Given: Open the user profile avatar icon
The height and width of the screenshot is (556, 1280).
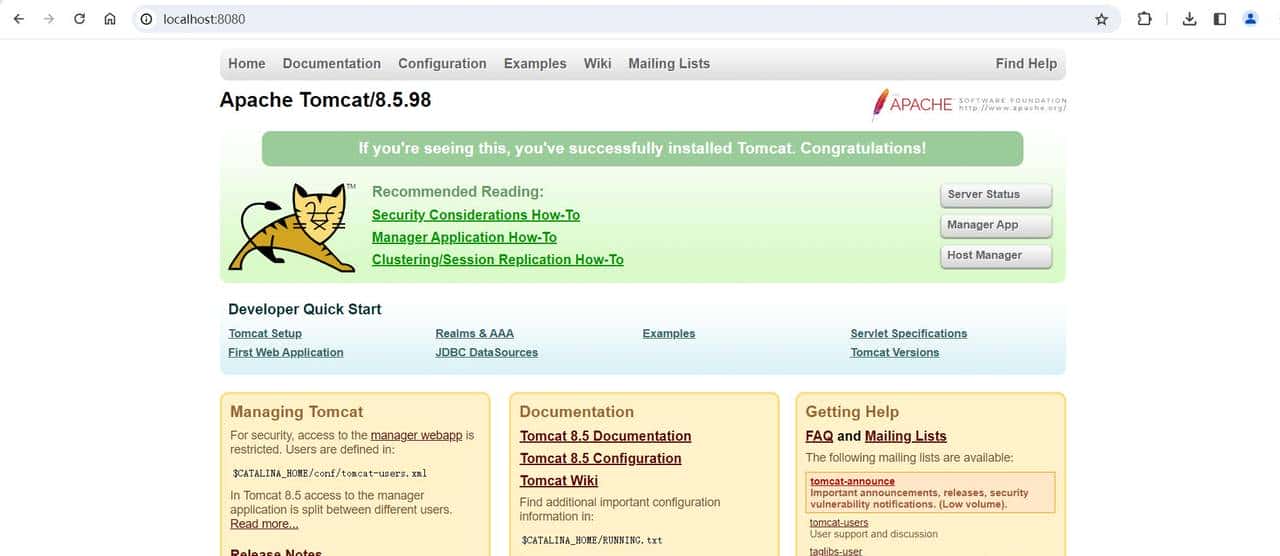Looking at the screenshot, I should point(1250,19).
